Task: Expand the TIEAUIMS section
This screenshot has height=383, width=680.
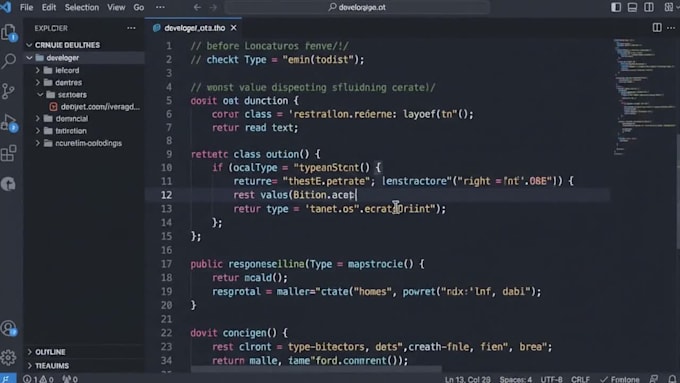Action: tap(84, 366)
